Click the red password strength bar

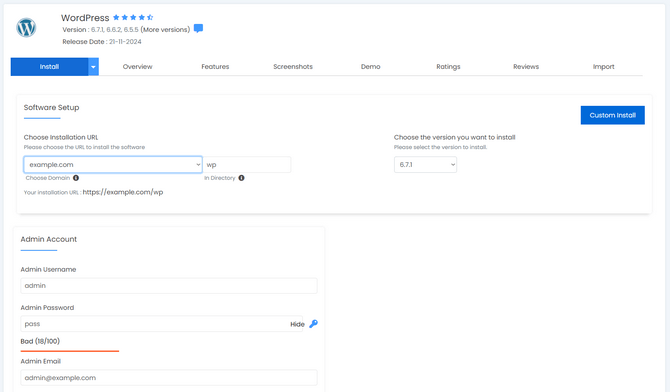click(70, 351)
